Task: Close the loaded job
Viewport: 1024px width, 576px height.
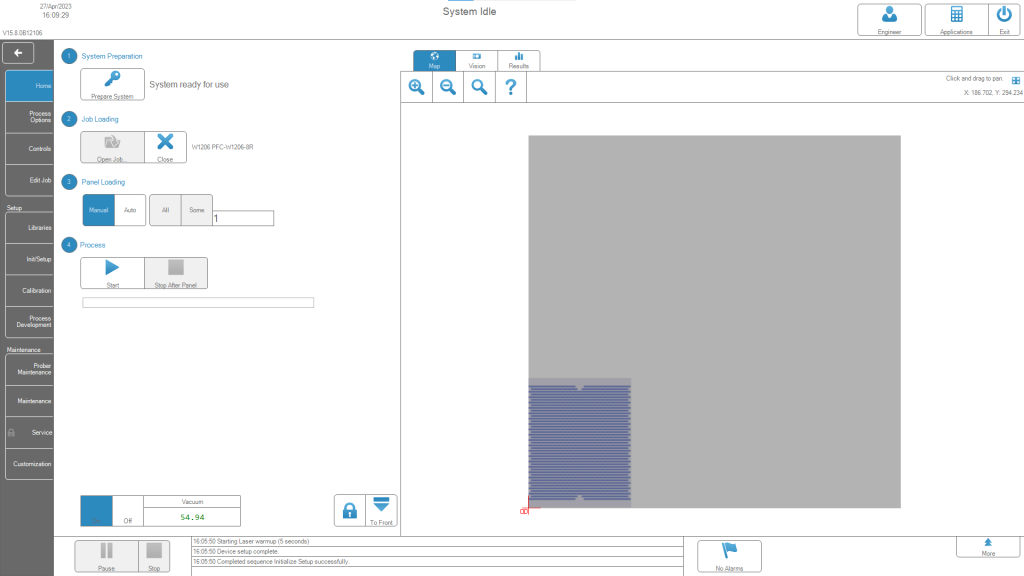Action: click(165, 147)
